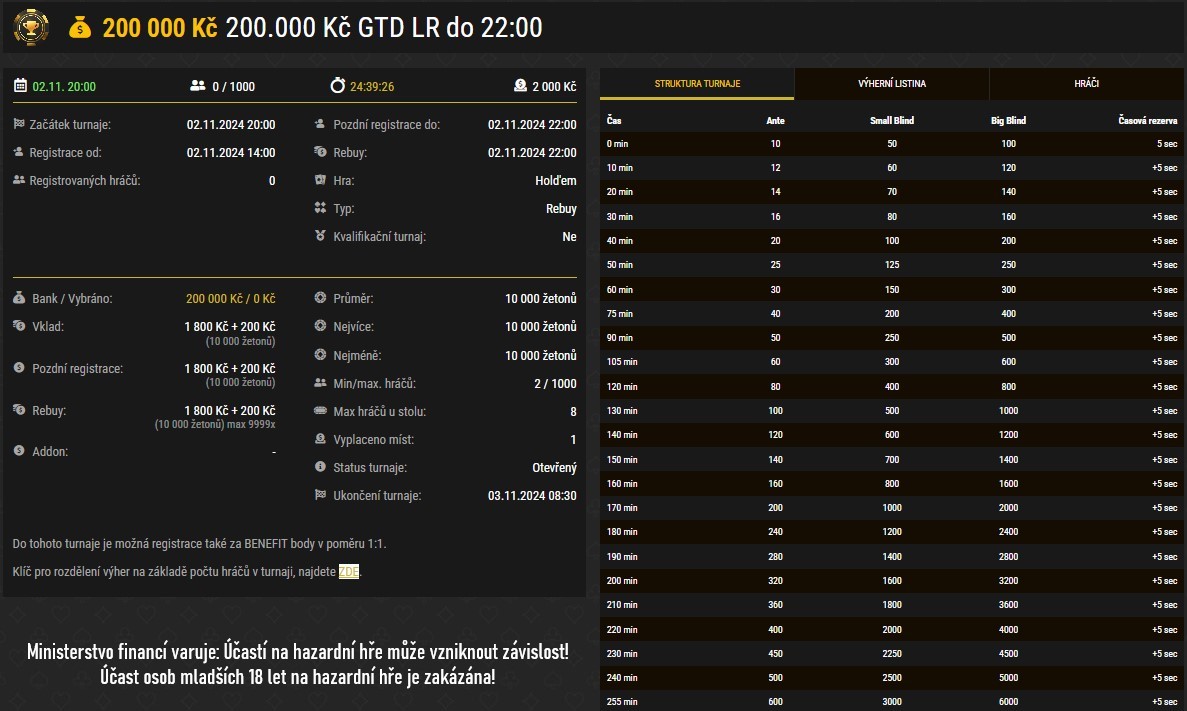Click the money bag icon beside Bank / Vybráno
1187x711 pixels.
(19, 298)
